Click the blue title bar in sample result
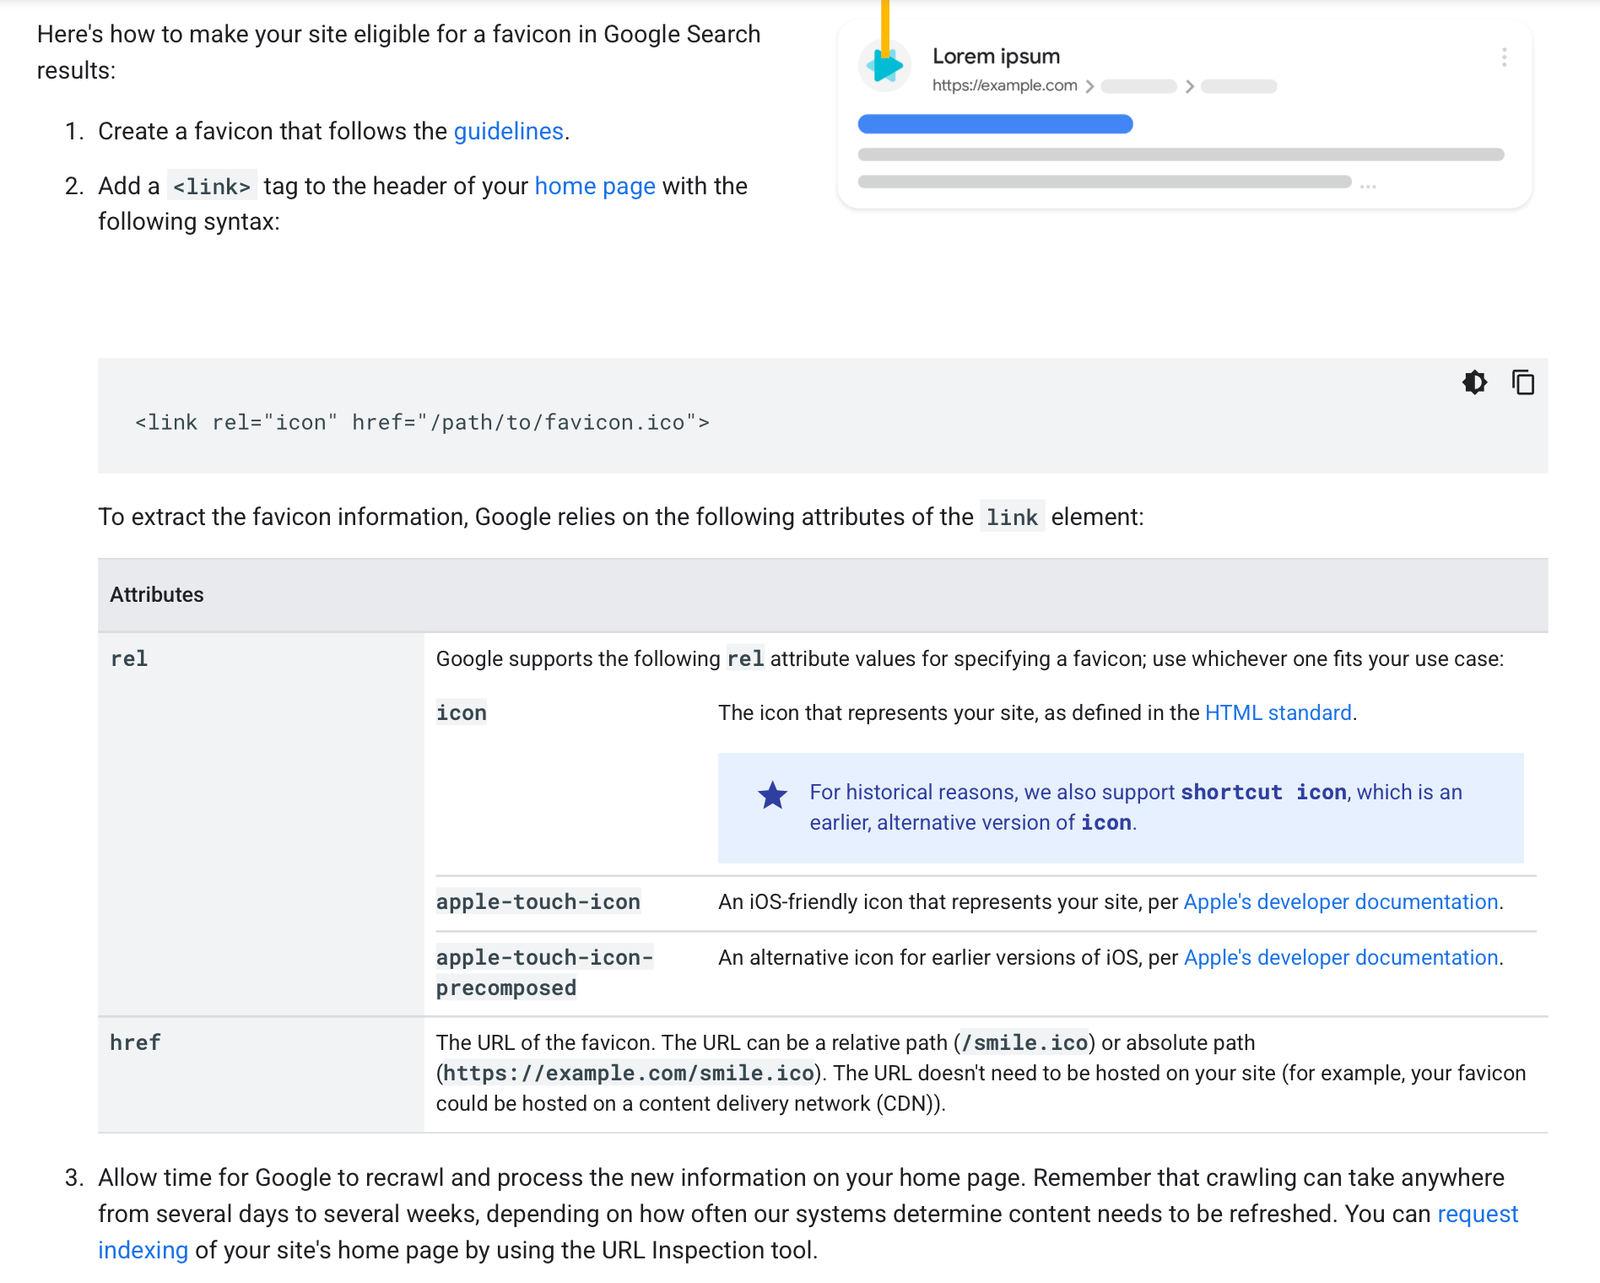Viewport: 1600px width, 1283px height. click(995, 124)
